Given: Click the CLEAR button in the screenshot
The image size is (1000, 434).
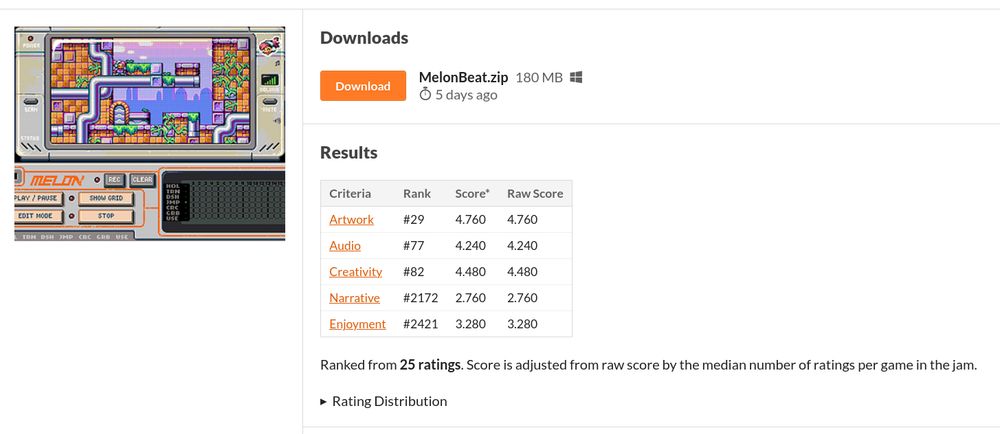Looking at the screenshot, I should coord(142,180).
